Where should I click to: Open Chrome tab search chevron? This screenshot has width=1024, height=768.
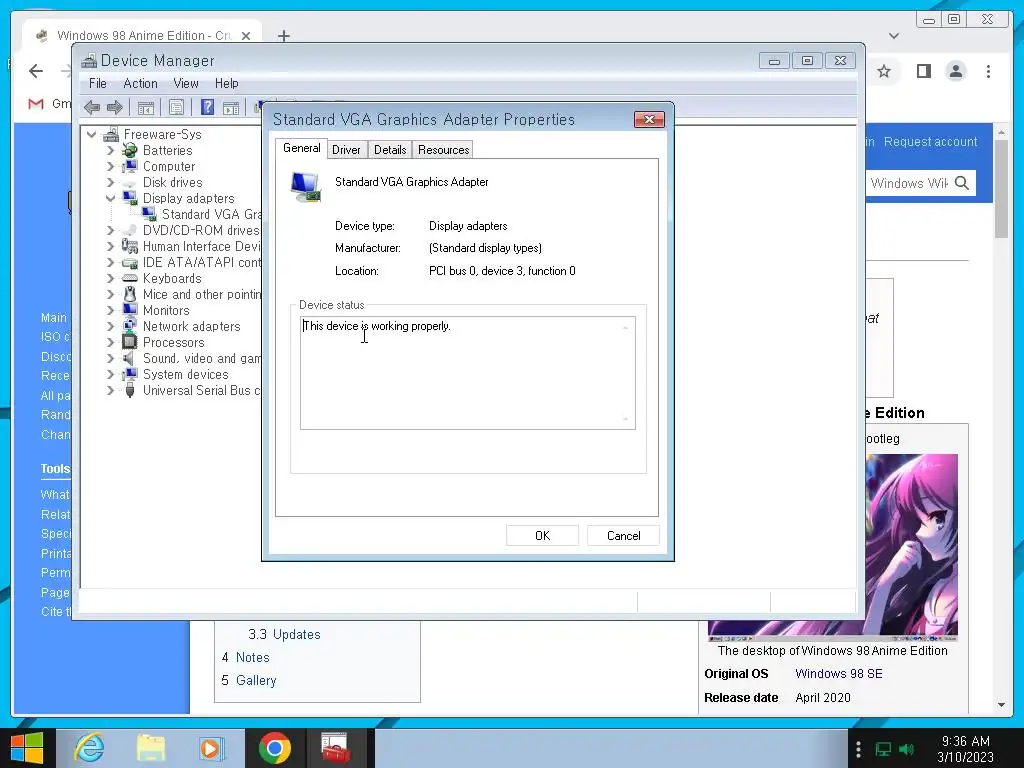coord(894,36)
